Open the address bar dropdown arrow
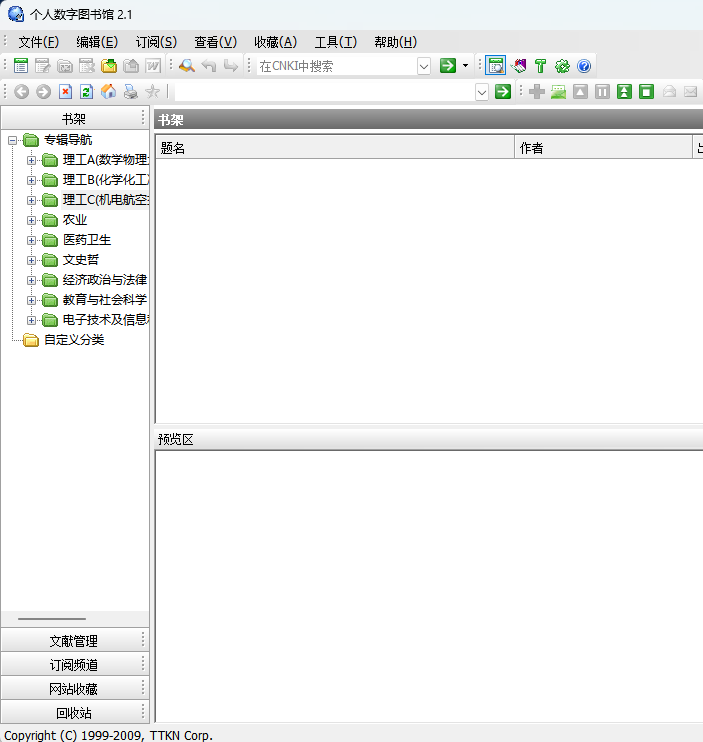The height and width of the screenshot is (742, 703). pos(481,92)
